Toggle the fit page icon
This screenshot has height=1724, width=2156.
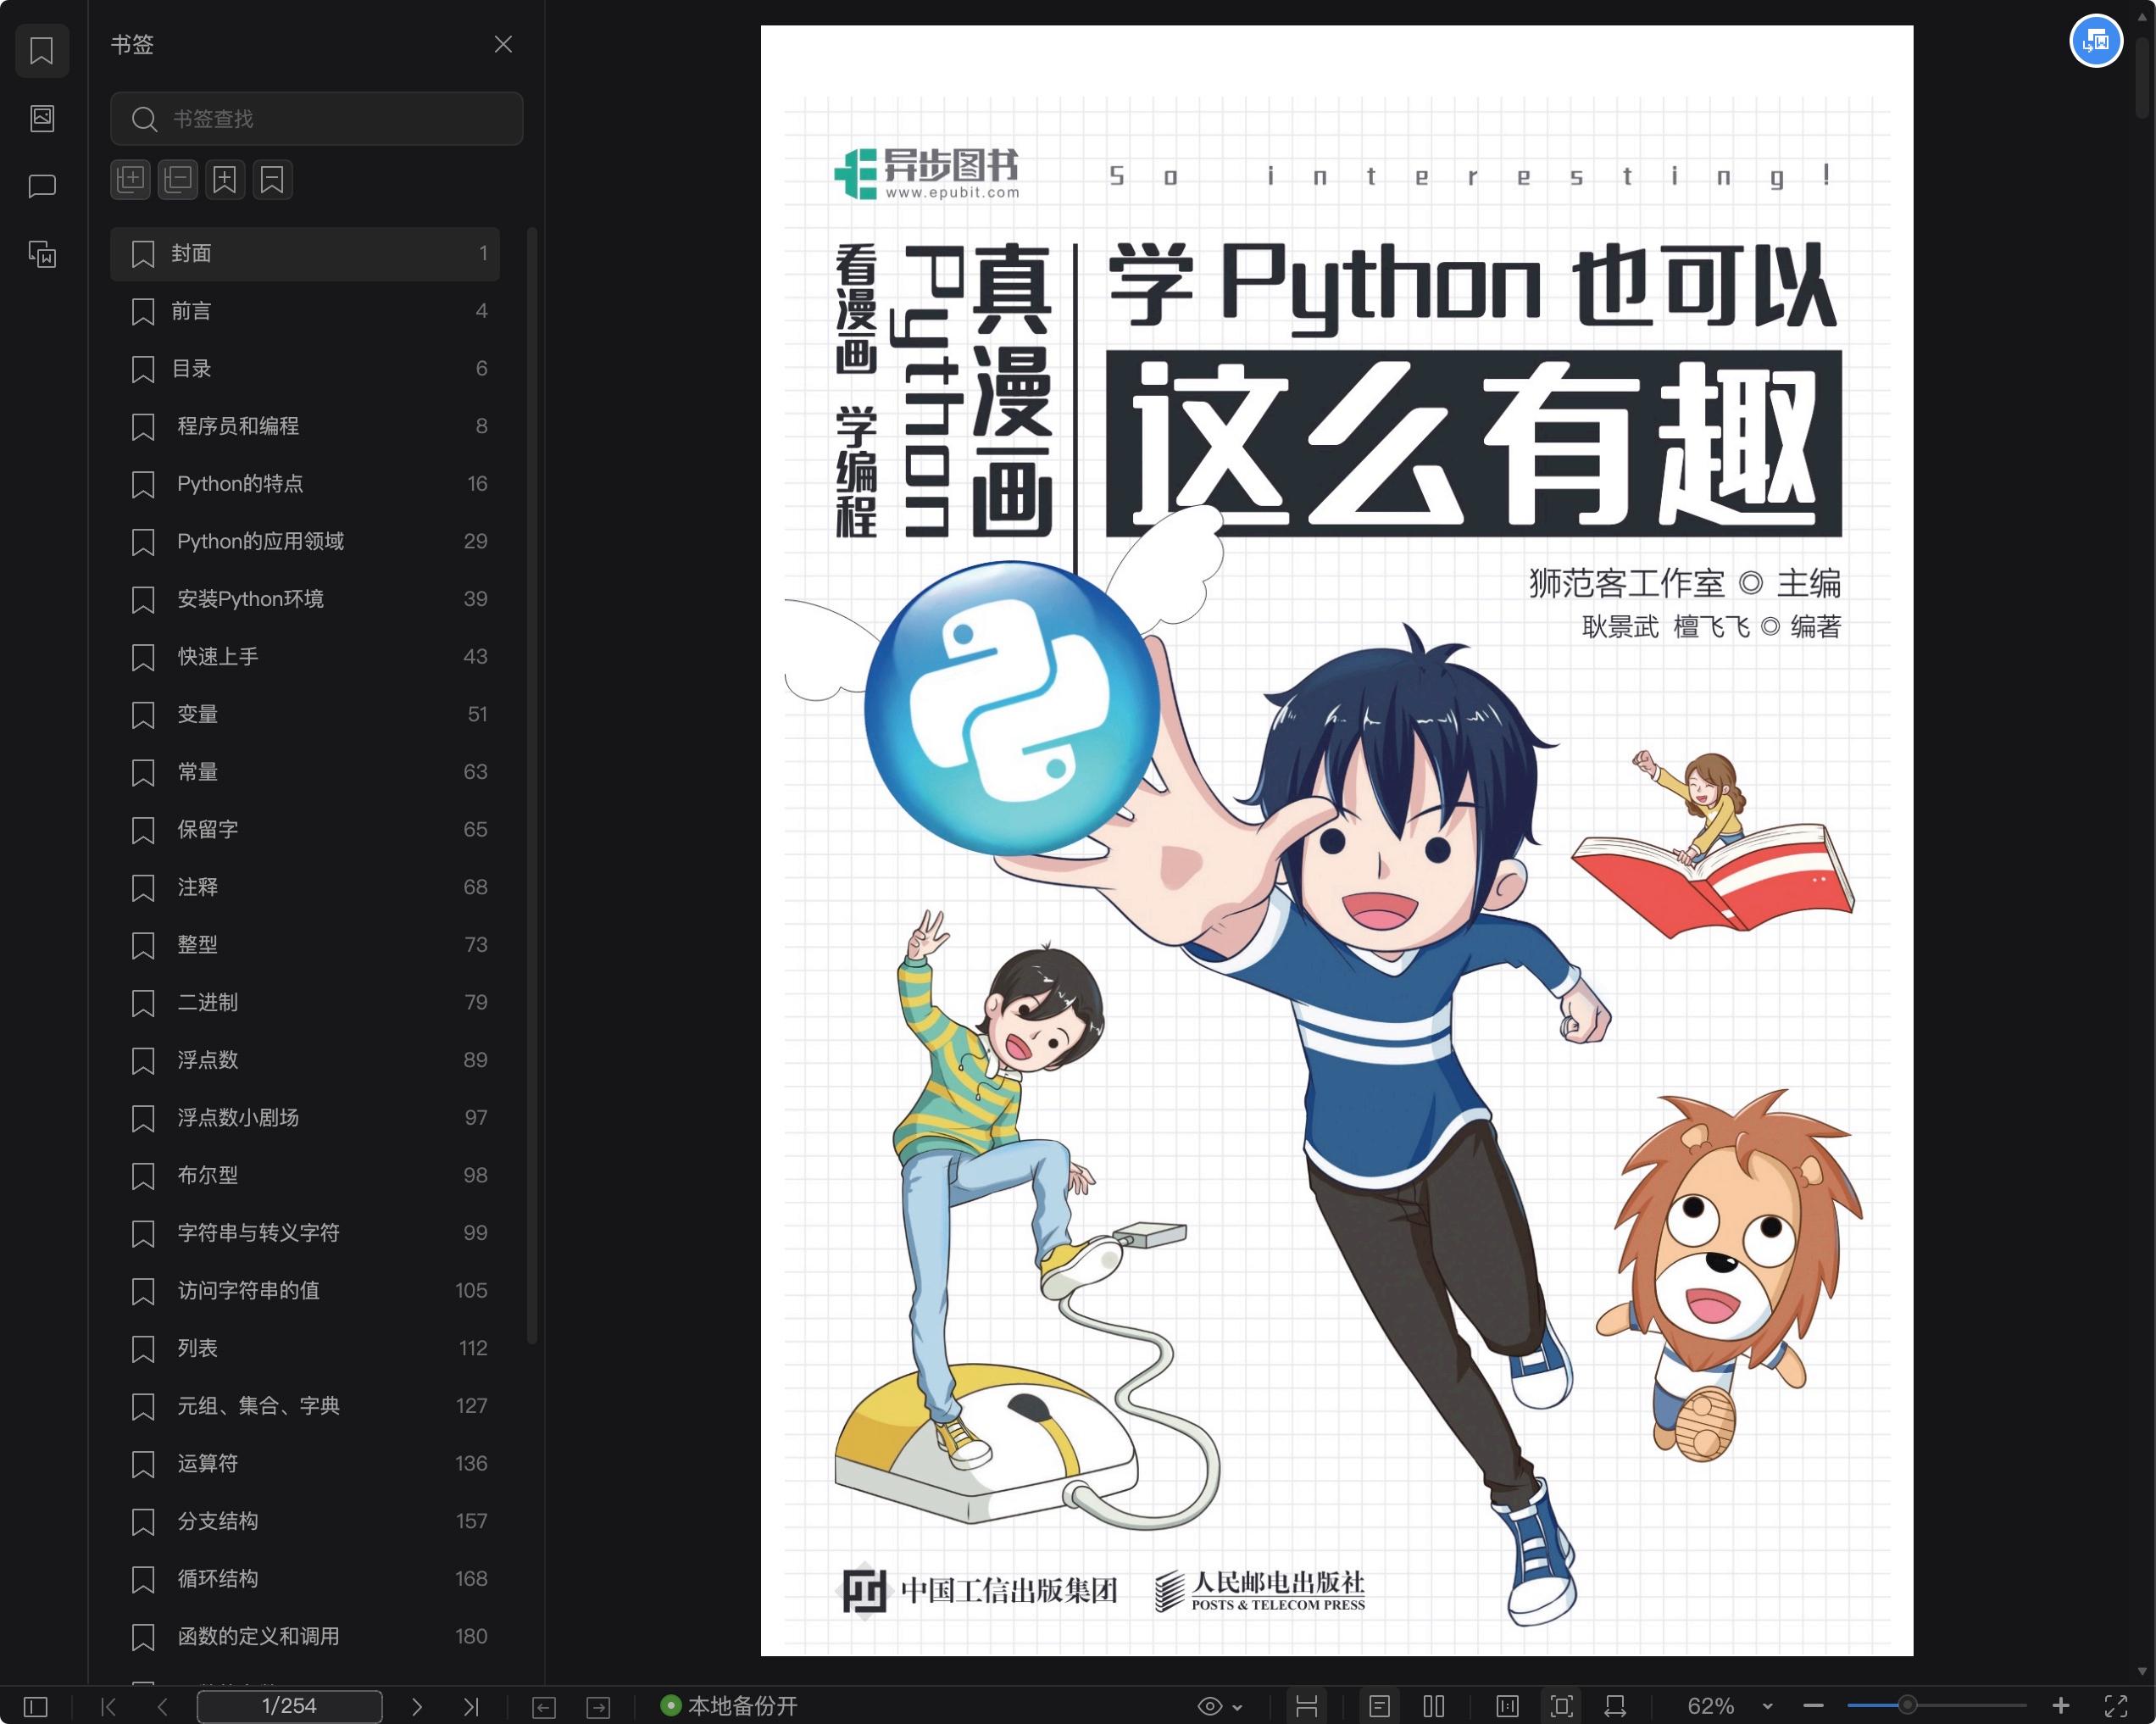(x=1561, y=1706)
